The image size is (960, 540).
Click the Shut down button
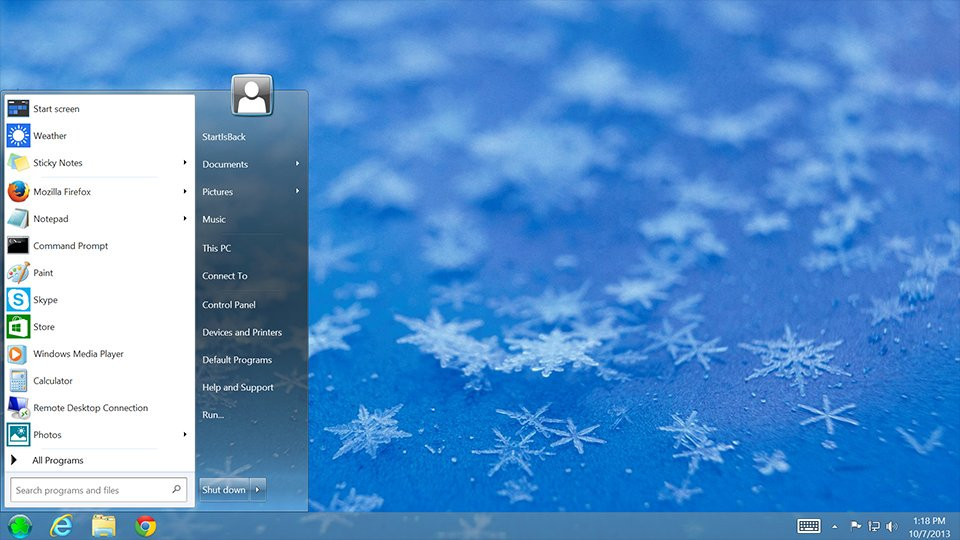224,489
